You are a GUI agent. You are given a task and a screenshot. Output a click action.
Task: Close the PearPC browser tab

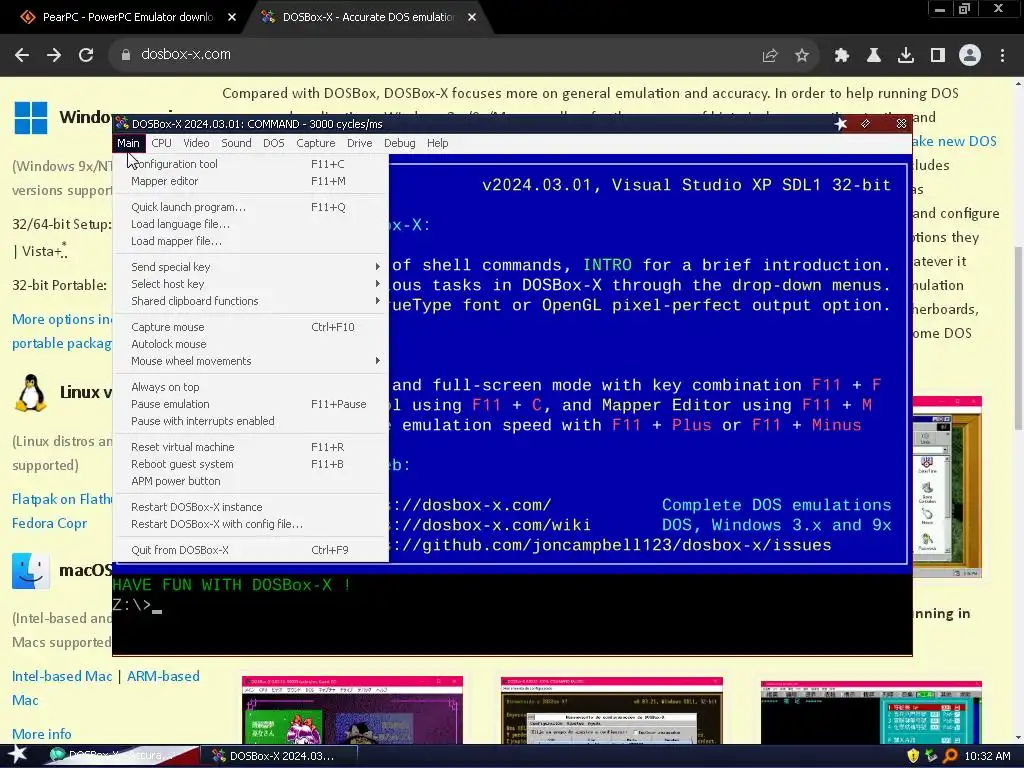232,18
